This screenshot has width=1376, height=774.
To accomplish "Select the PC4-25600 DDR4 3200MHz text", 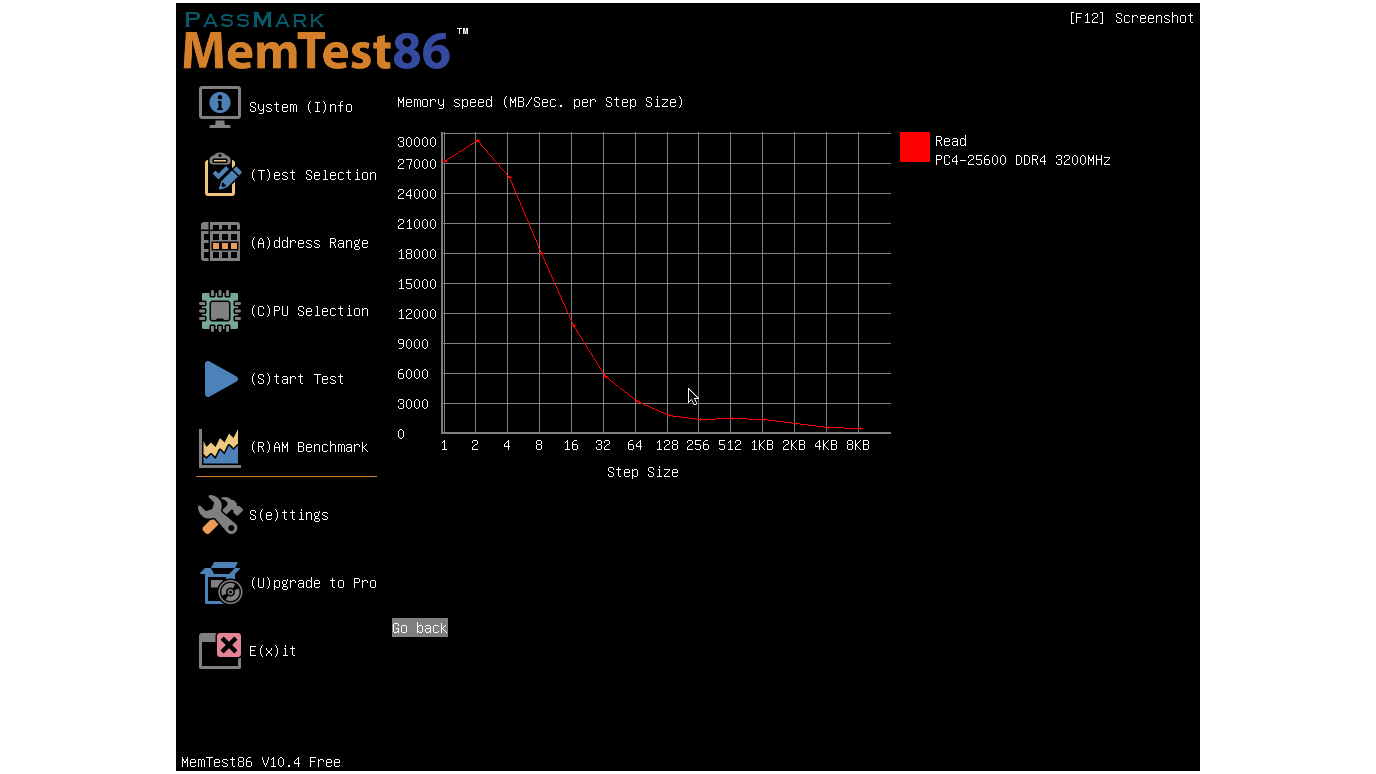I will coord(1023,160).
